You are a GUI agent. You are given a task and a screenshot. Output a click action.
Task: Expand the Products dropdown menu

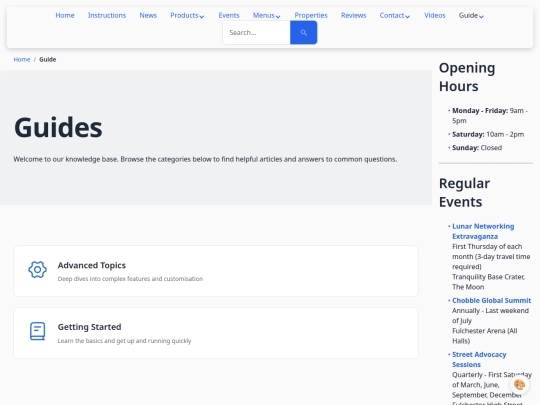pos(187,15)
